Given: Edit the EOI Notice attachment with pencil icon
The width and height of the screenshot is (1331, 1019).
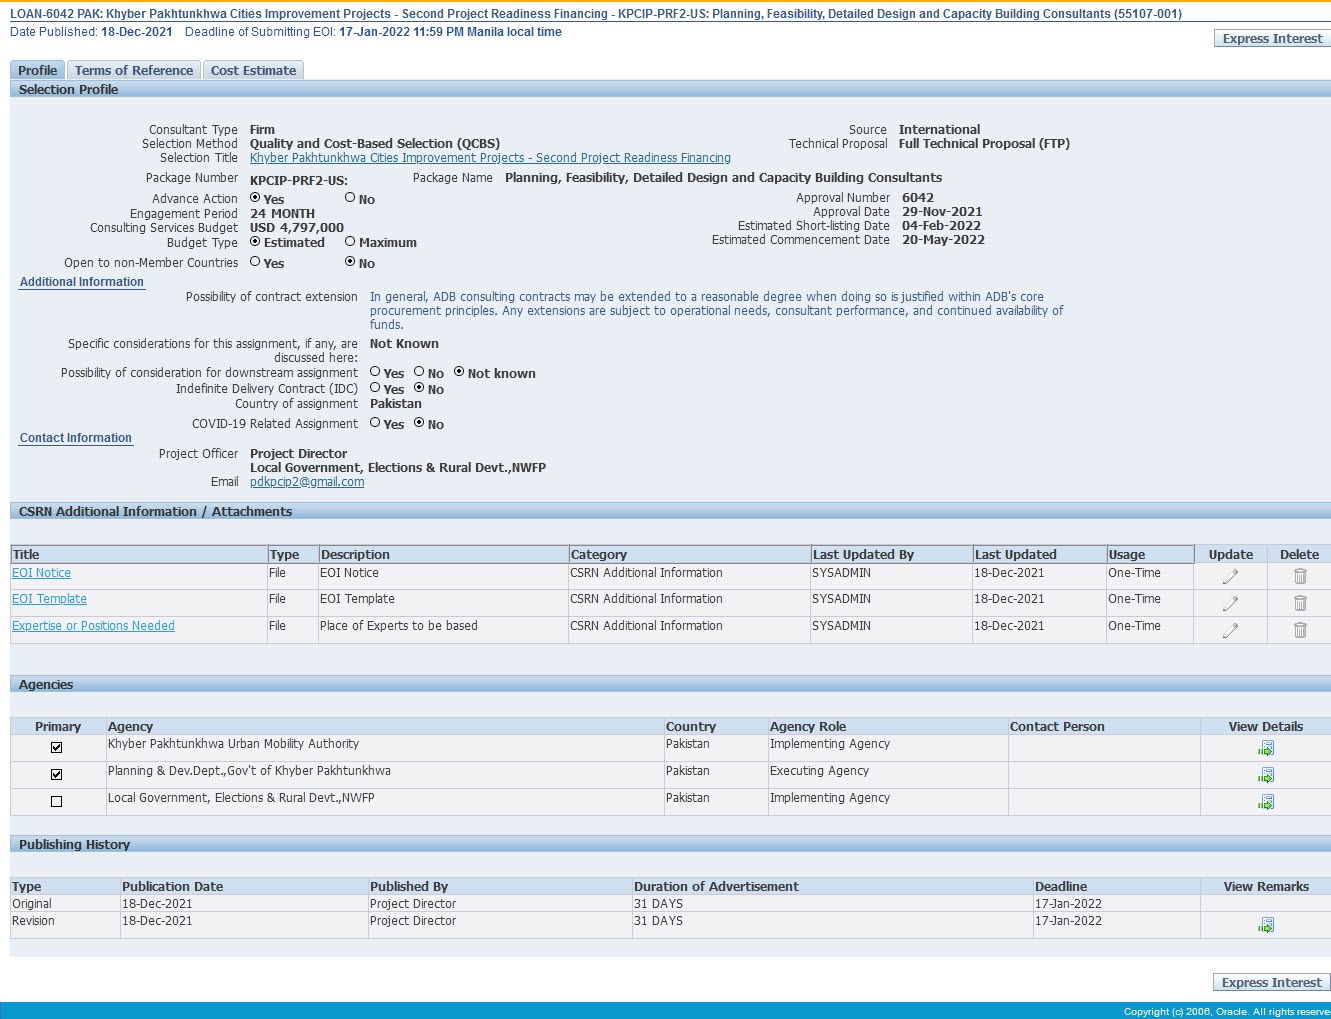Looking at the screenshot, I should (x=1230, y=576).
